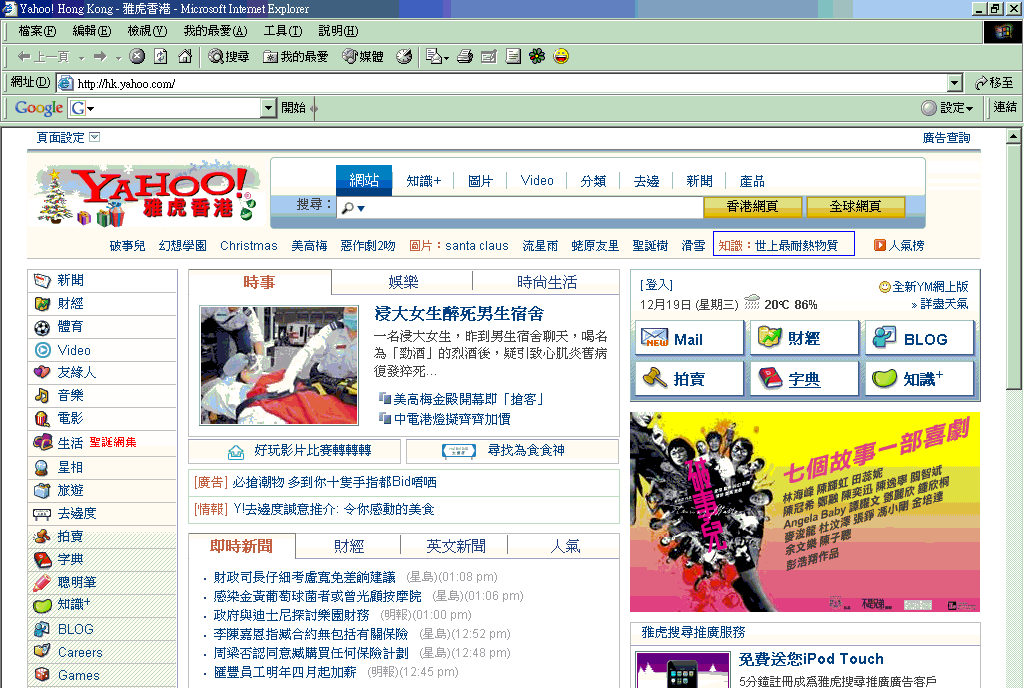Open the 字典 dictionary button
The image size is (1024, 688).
coord(804,379)
